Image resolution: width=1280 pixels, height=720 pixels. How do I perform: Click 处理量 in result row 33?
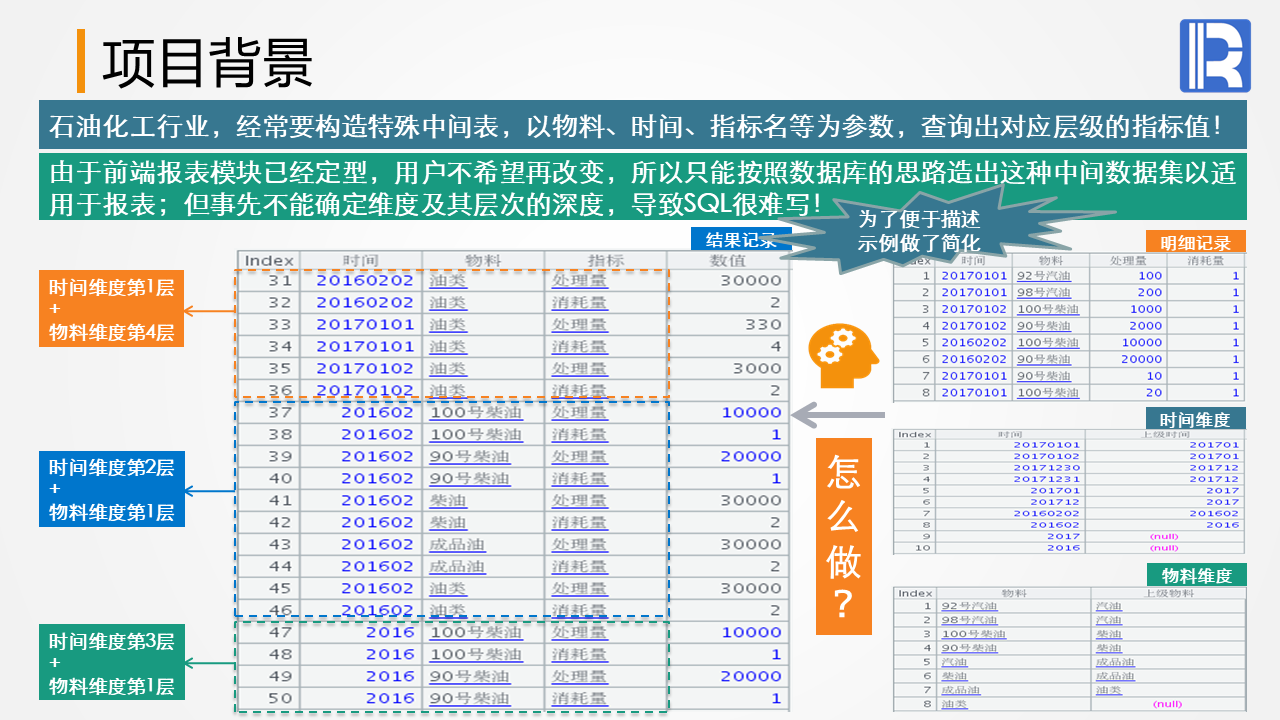point(579,325)
